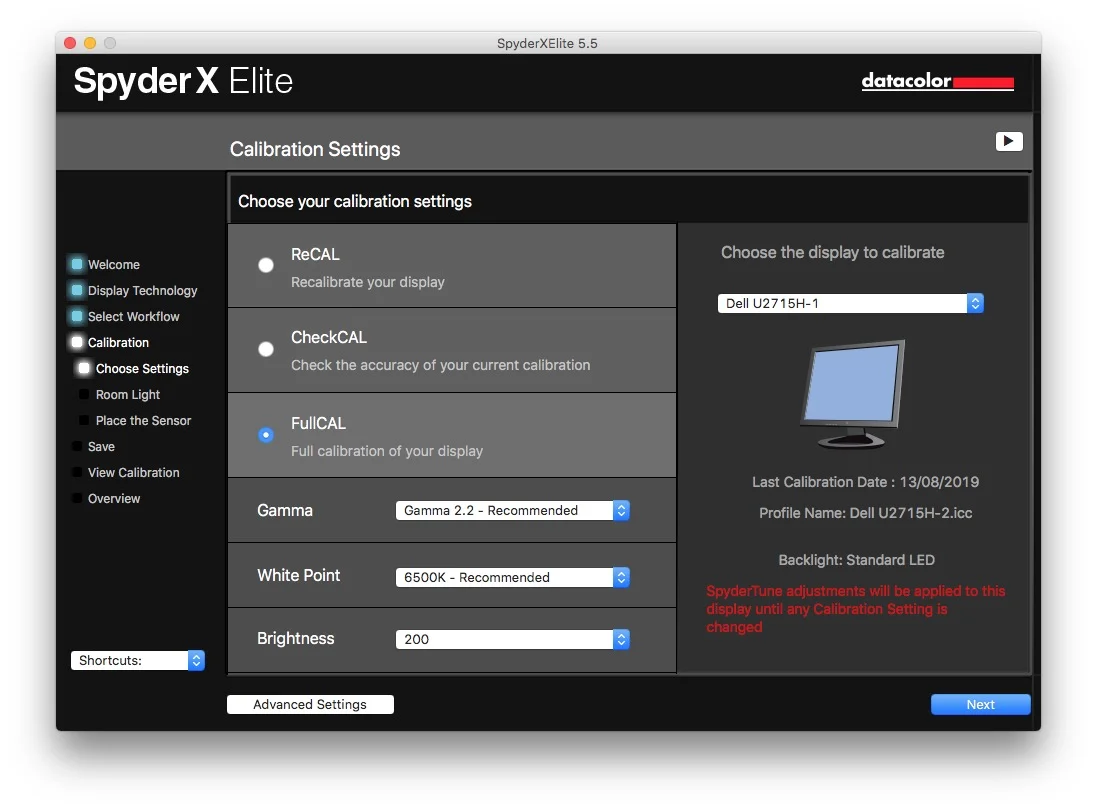The width and height of the screenshot is (1097, 811).
Task: Go to Room Light step
Action: click(127, 395)
